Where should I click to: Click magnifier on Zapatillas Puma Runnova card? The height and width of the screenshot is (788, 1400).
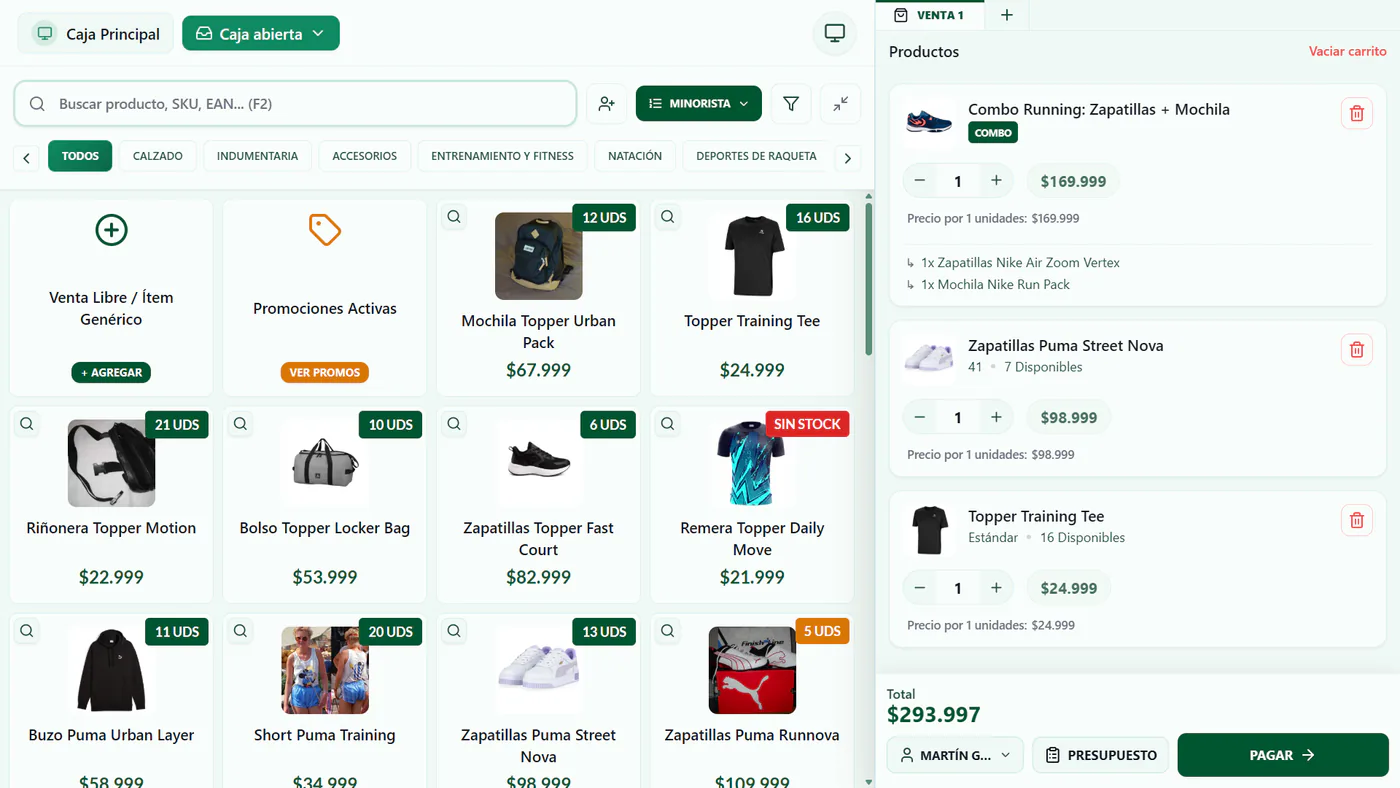668,631
